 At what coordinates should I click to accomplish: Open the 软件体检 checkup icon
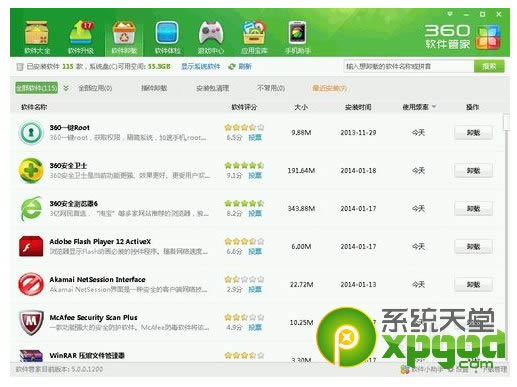[x=167, y=37]
